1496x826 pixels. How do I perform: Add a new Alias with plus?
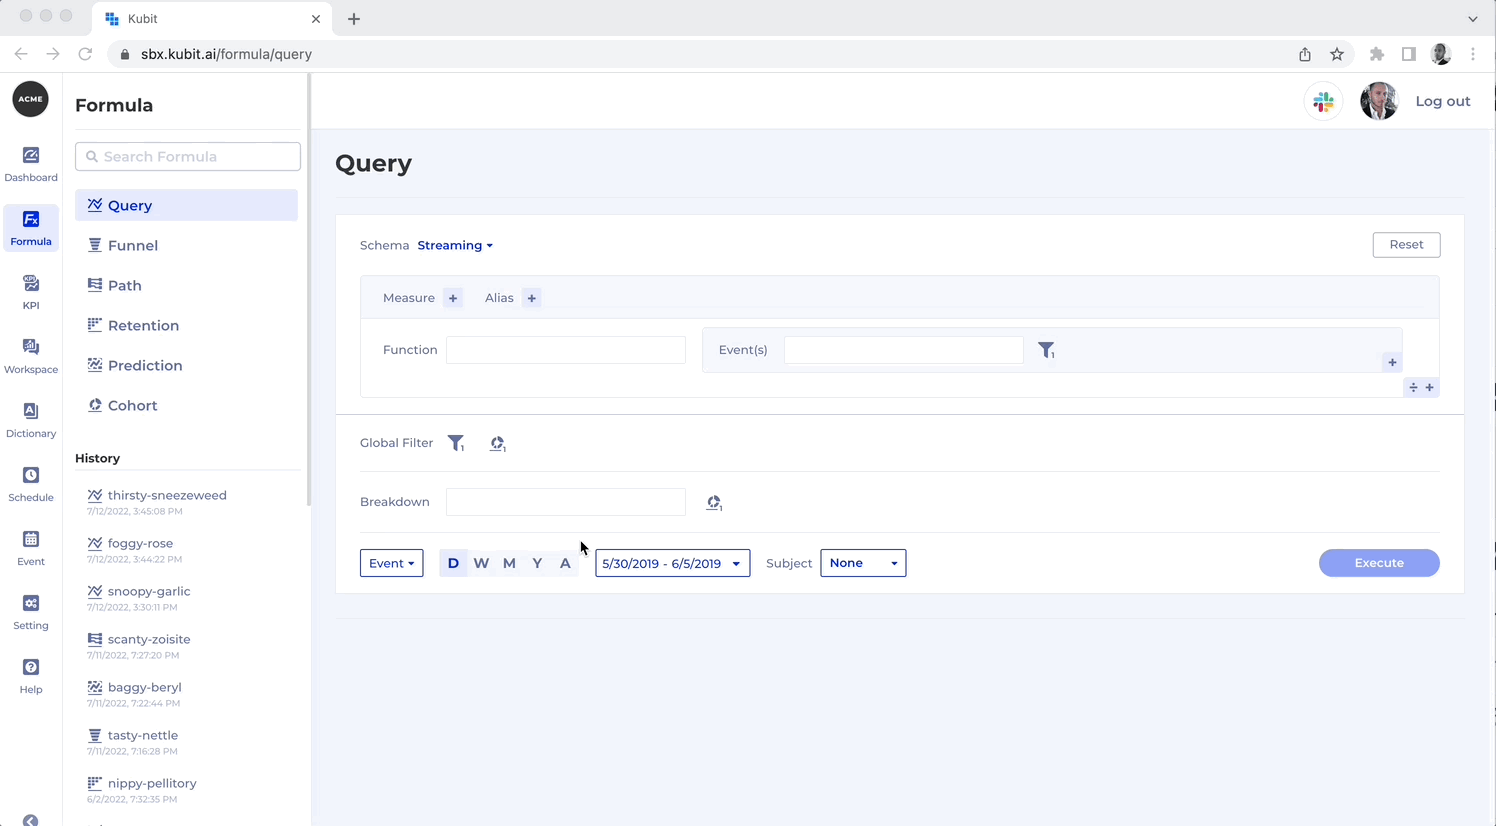(x=532, y=298)
